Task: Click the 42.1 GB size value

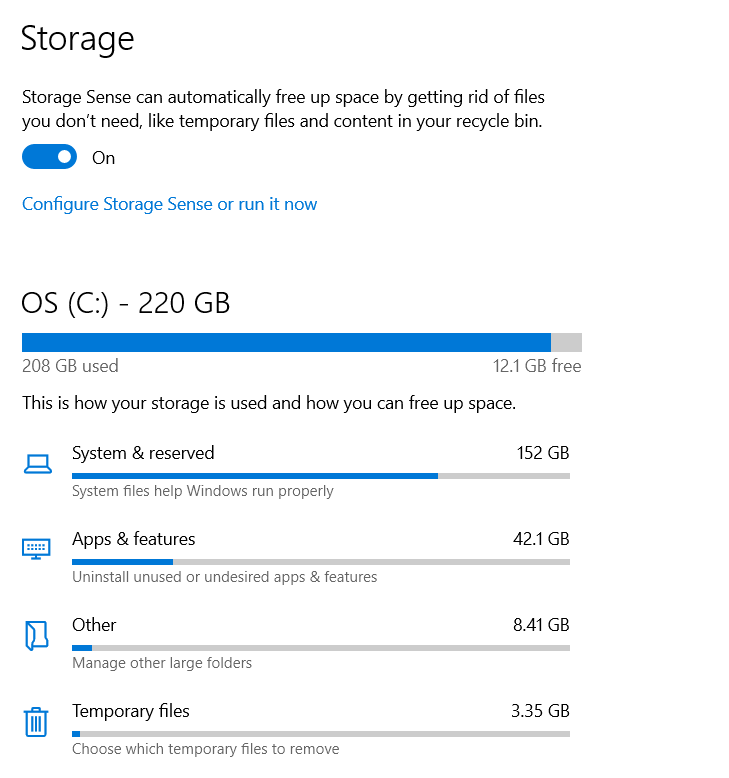Action: [540, 539]
